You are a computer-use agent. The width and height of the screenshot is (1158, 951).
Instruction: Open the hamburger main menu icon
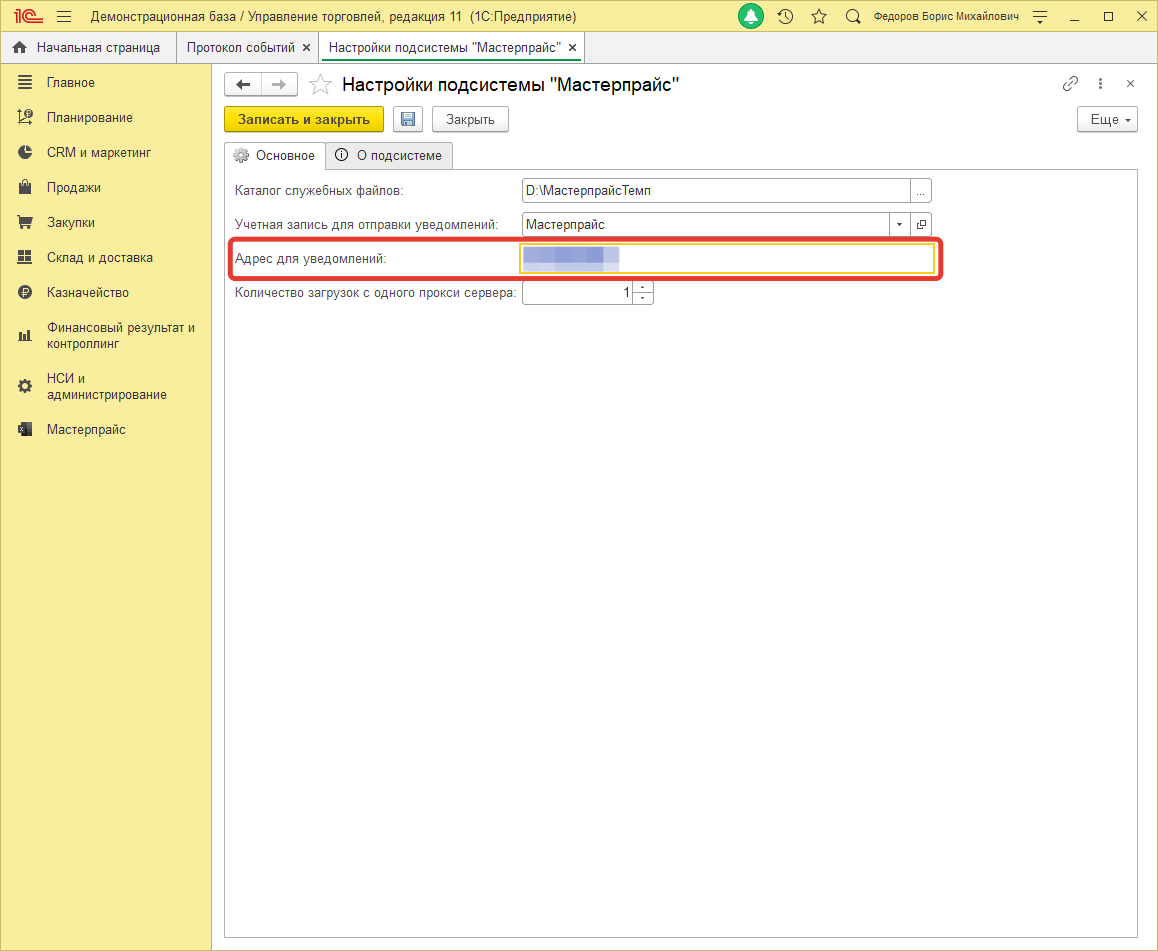pos(64,17)
